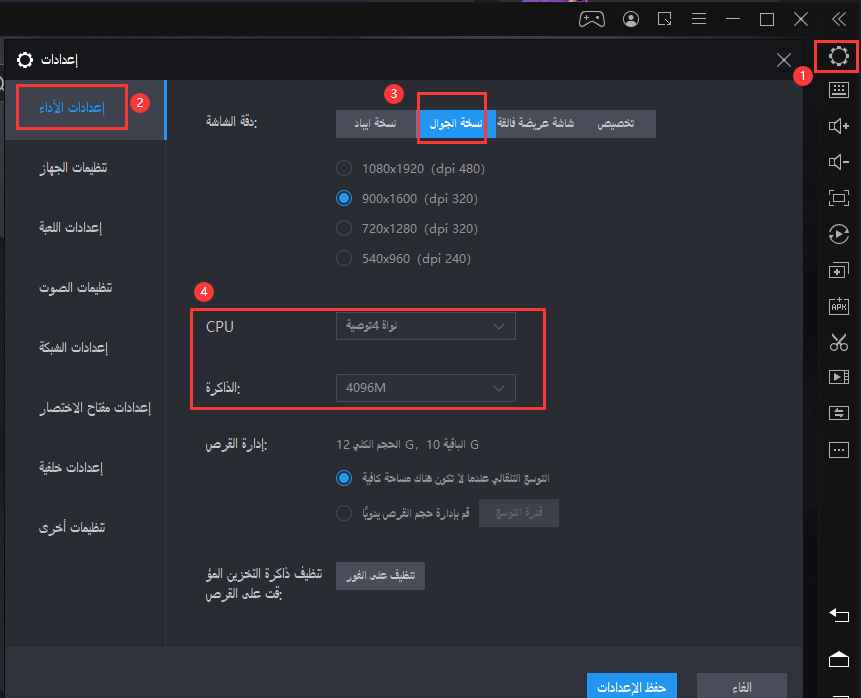Rotate the emulator screen

point(838,234)
